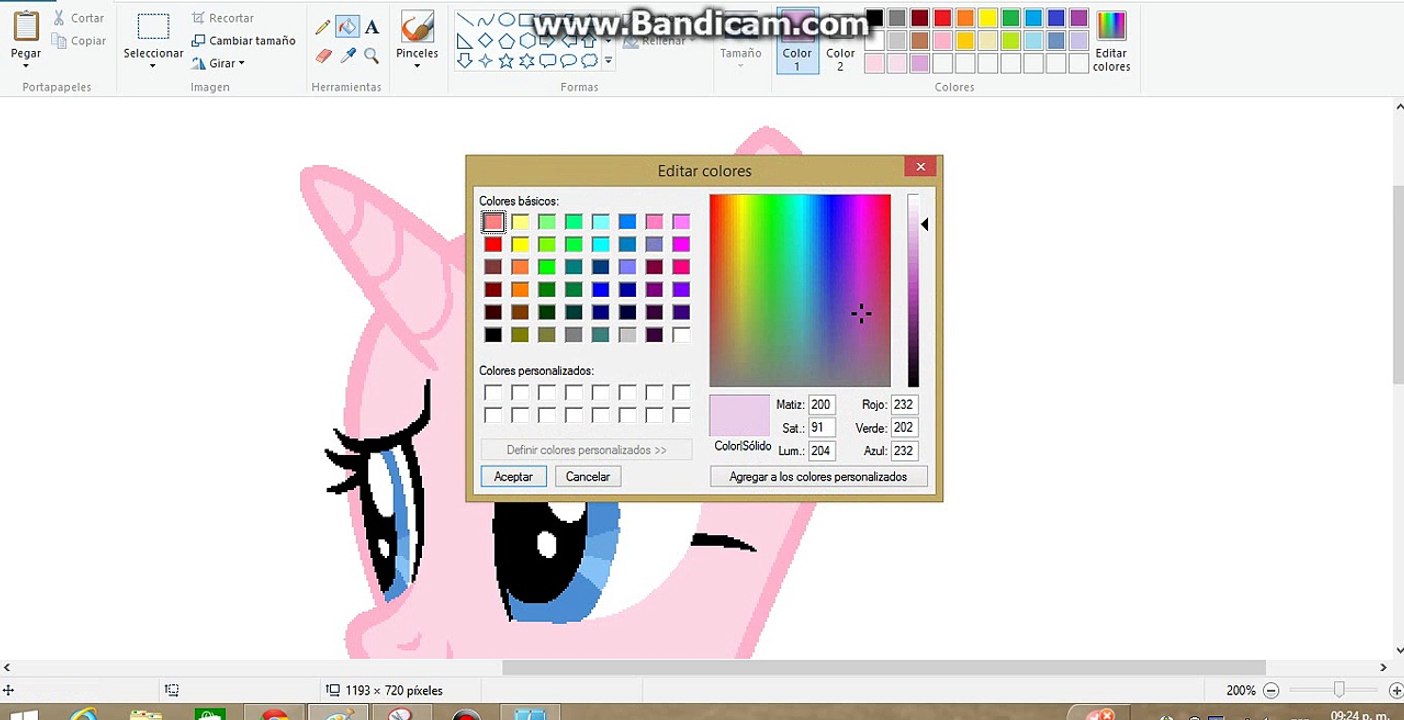This screenshot has height=720, width=1404.
Task: Click the Pinceles brush icon
Action: 417,26
